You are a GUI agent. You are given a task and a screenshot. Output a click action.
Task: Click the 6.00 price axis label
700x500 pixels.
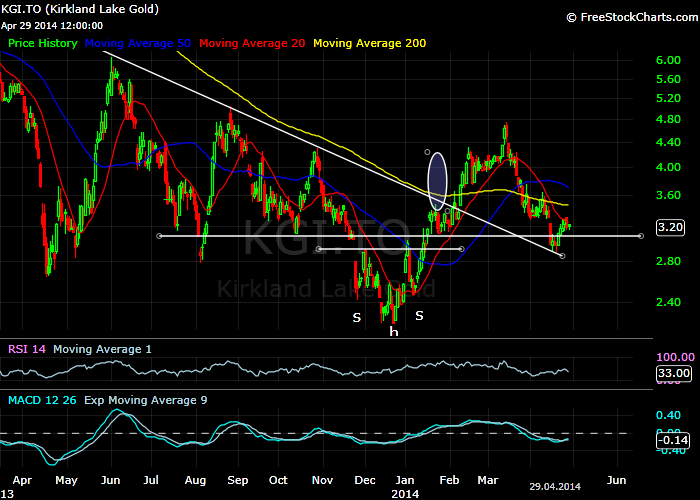pyautogui.click(x=668, y=60)
